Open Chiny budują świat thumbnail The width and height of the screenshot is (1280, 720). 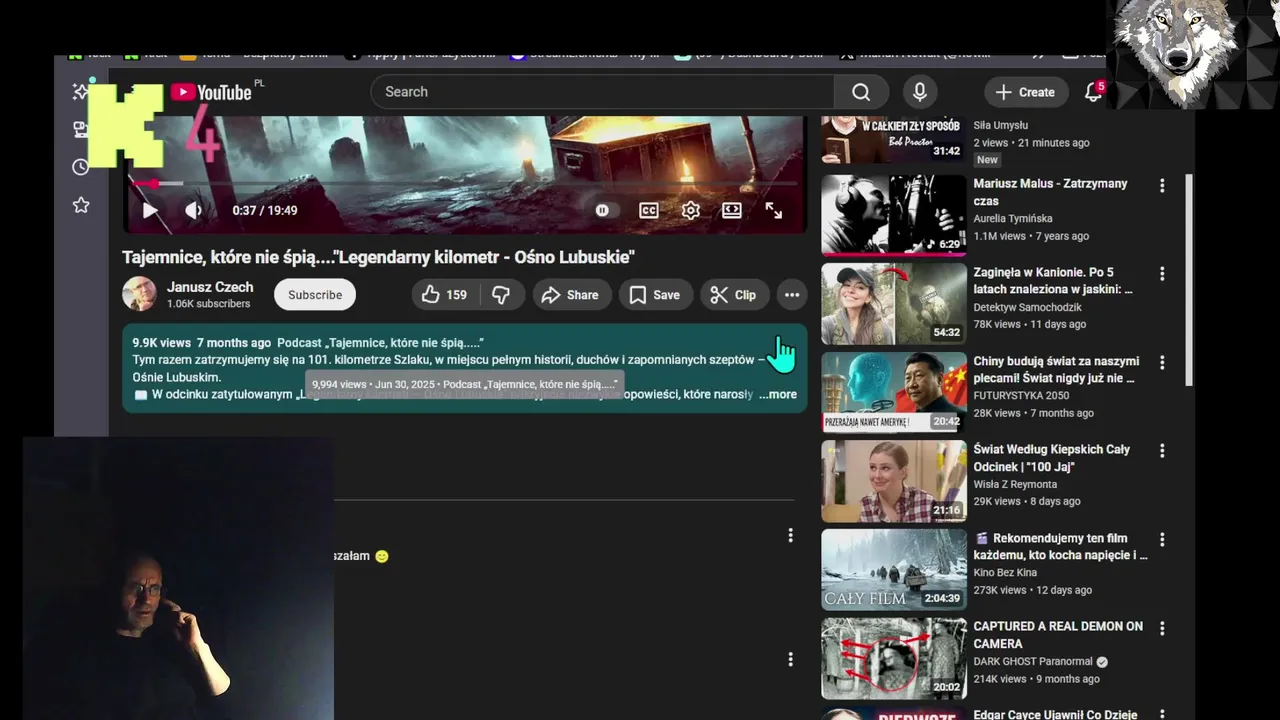pyautogui.click(x=894, y=392)
